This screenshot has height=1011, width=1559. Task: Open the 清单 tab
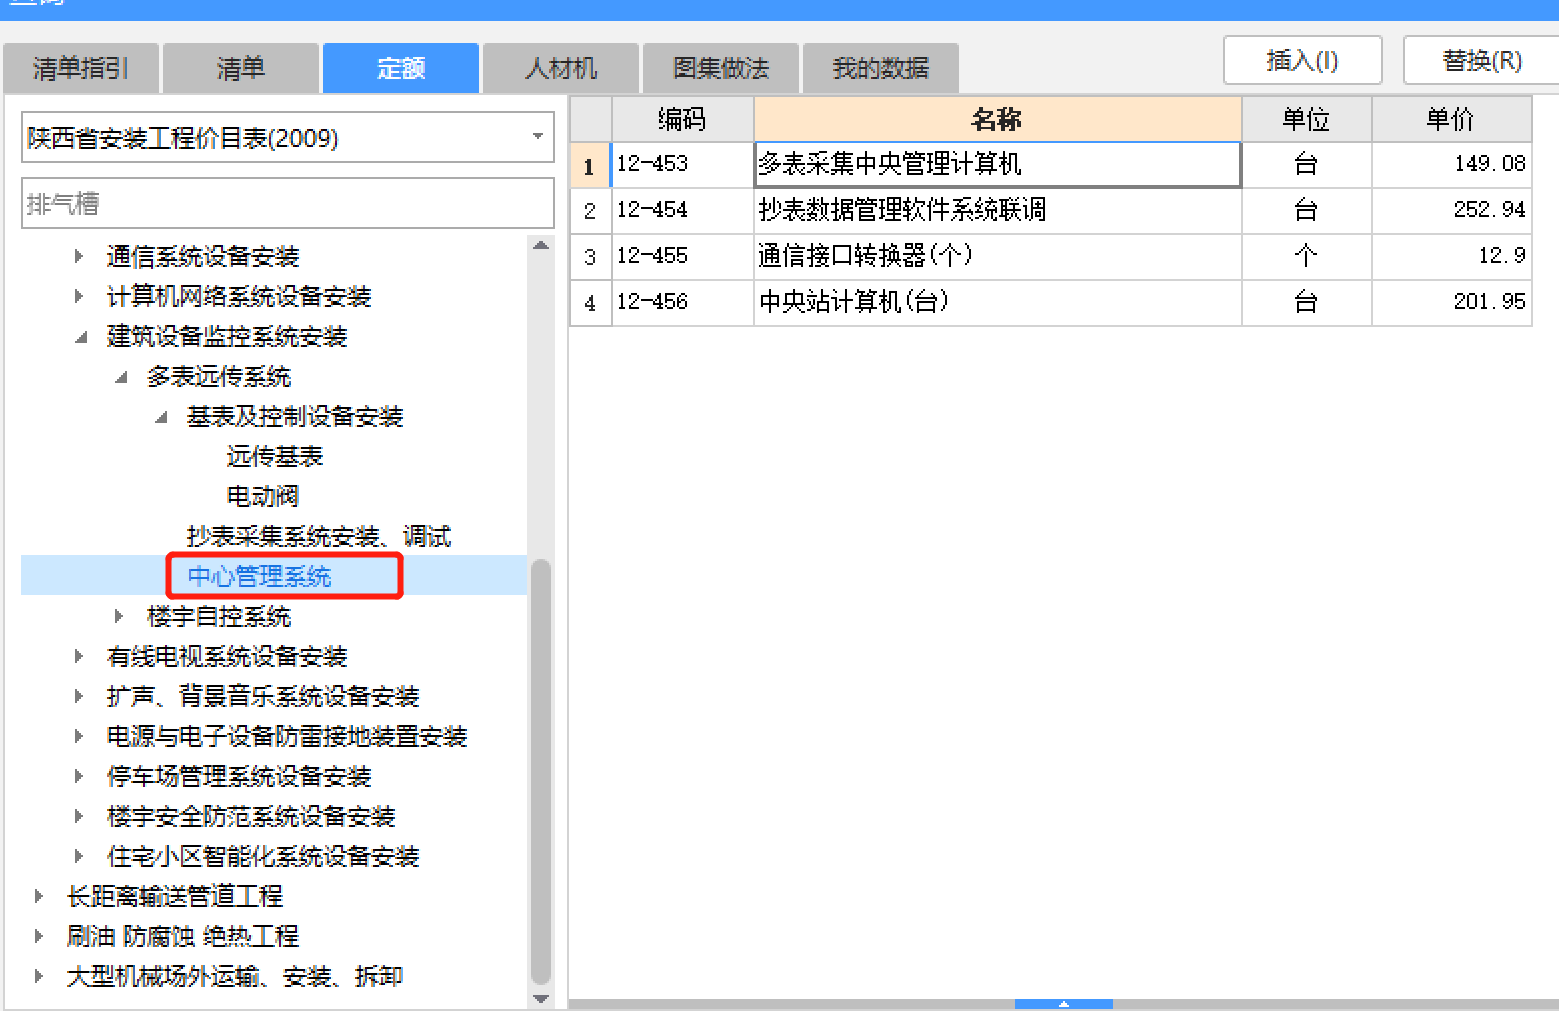(x=241, y=68)
